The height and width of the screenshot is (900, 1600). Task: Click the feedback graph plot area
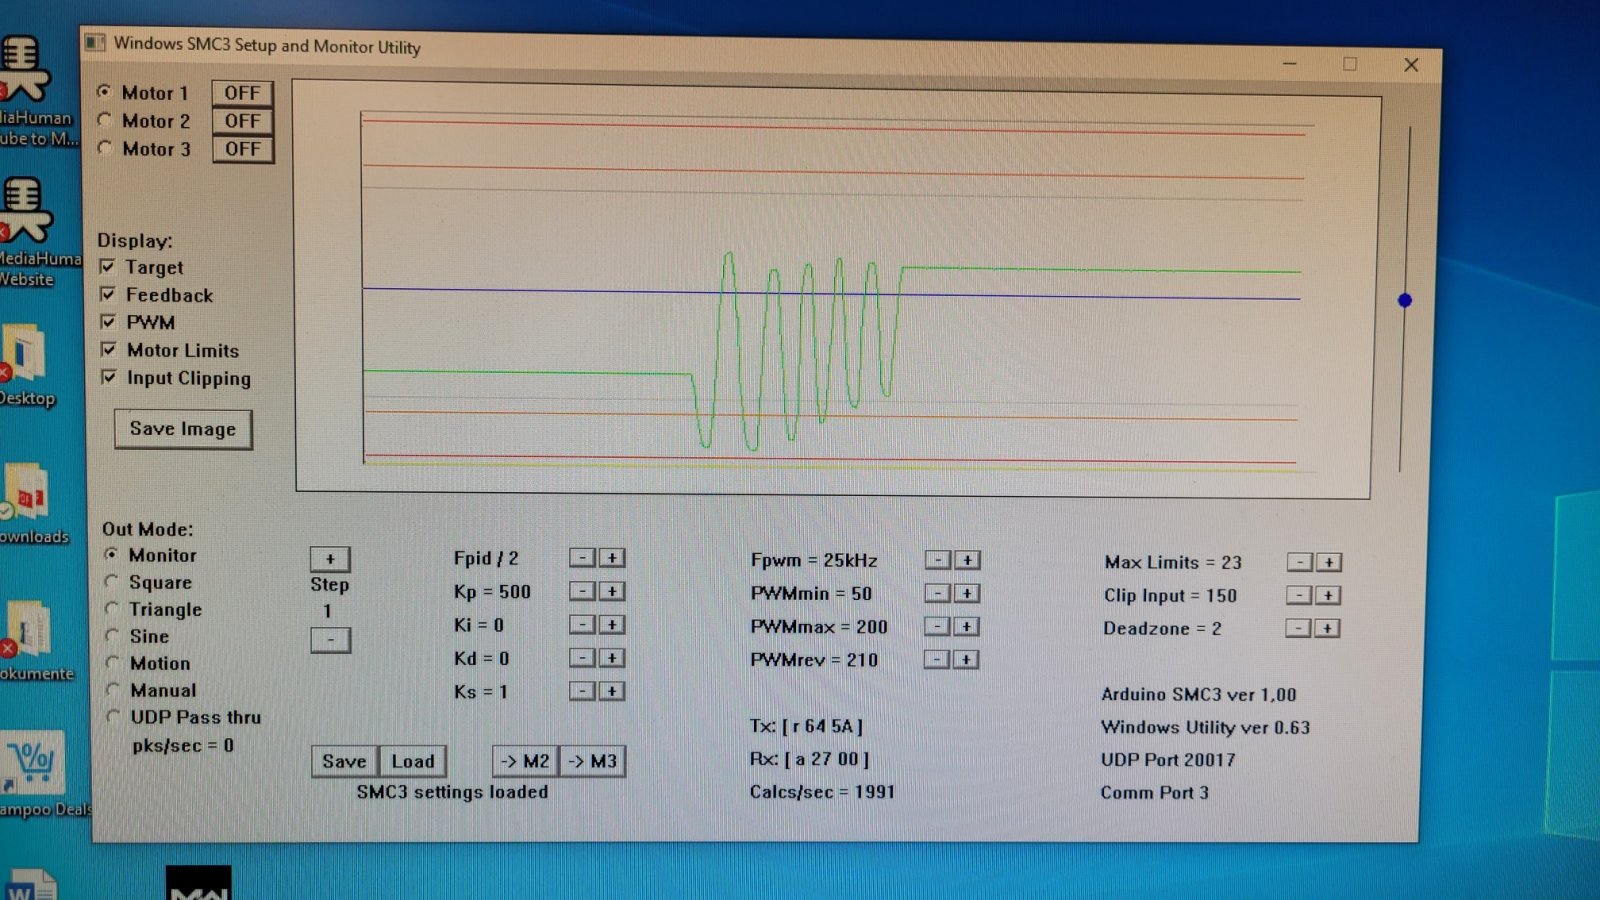point(835,290)
